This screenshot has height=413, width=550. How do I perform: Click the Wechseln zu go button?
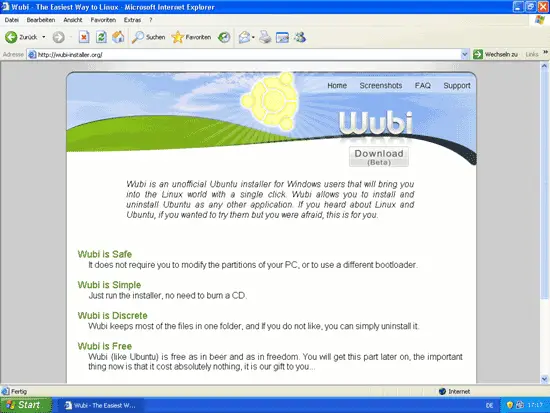pos(495,54)
